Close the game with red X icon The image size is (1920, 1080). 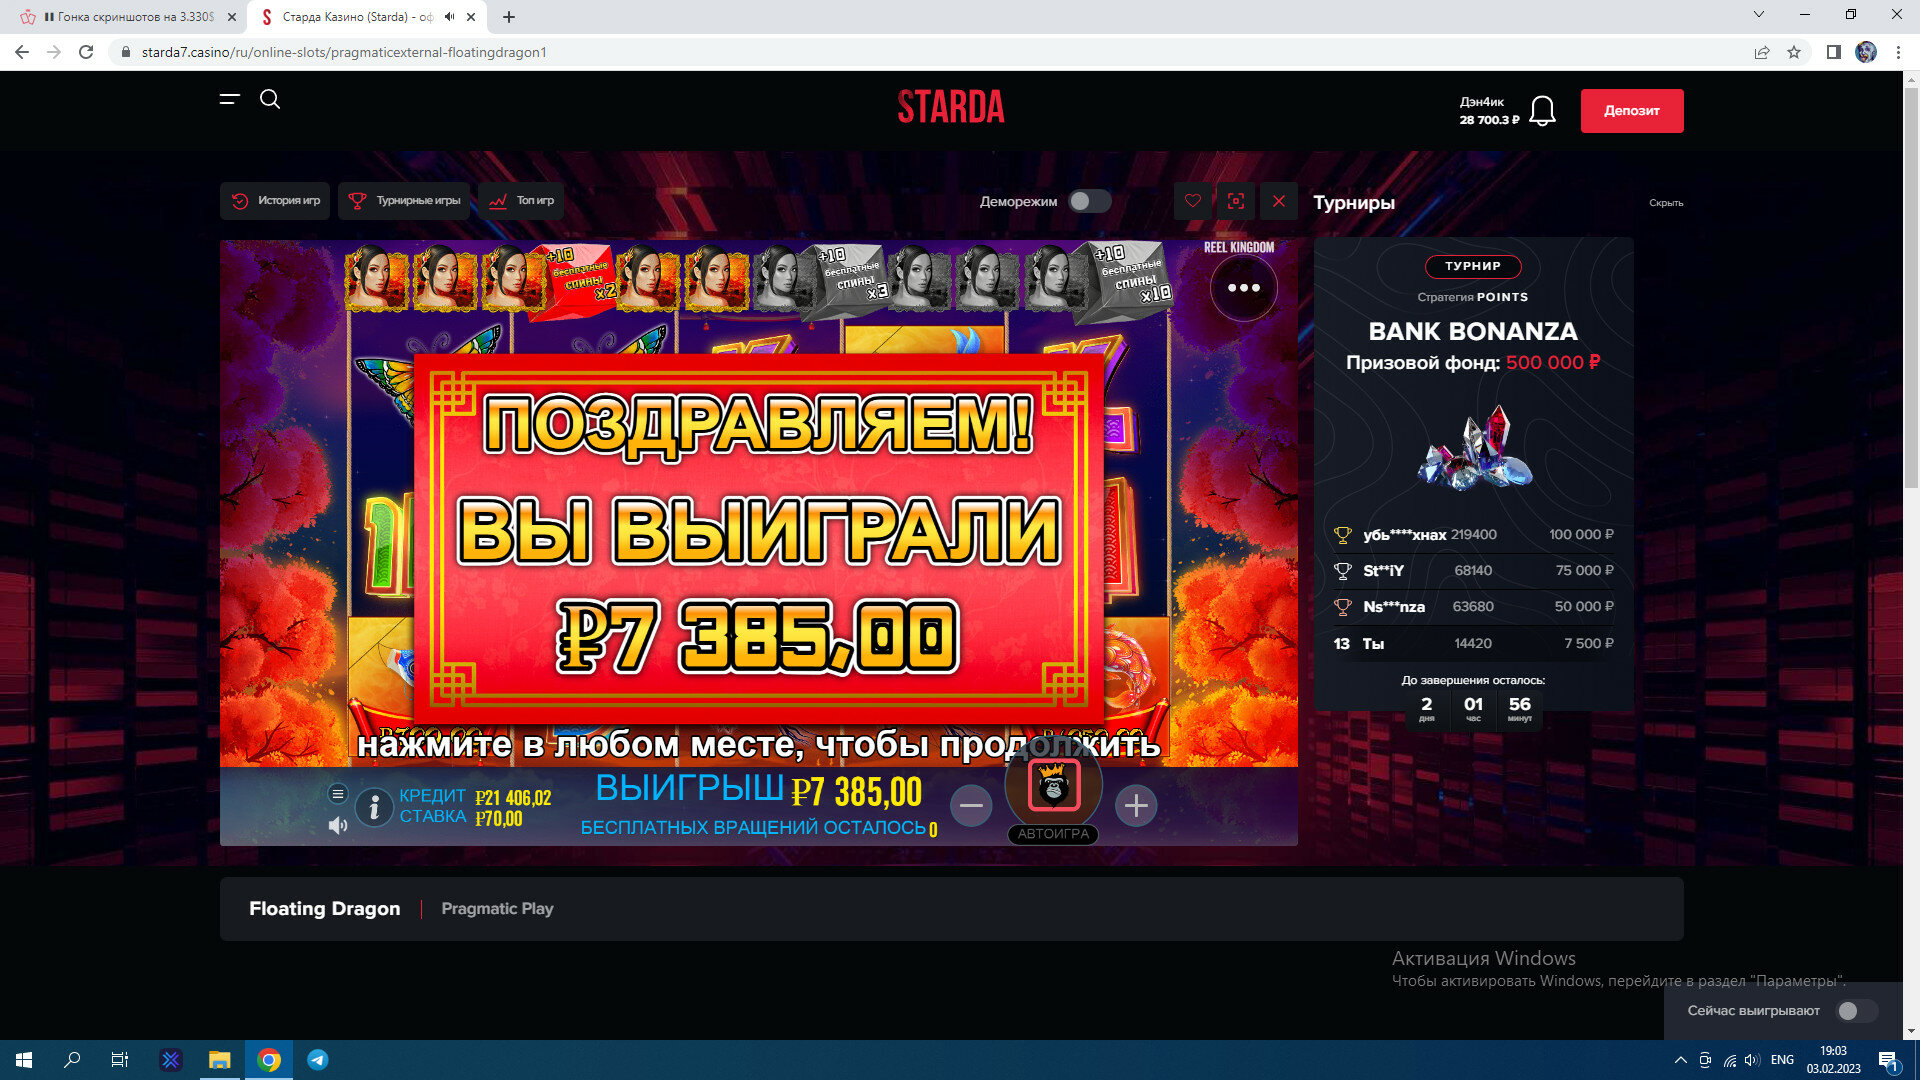tap(1279, 201)
